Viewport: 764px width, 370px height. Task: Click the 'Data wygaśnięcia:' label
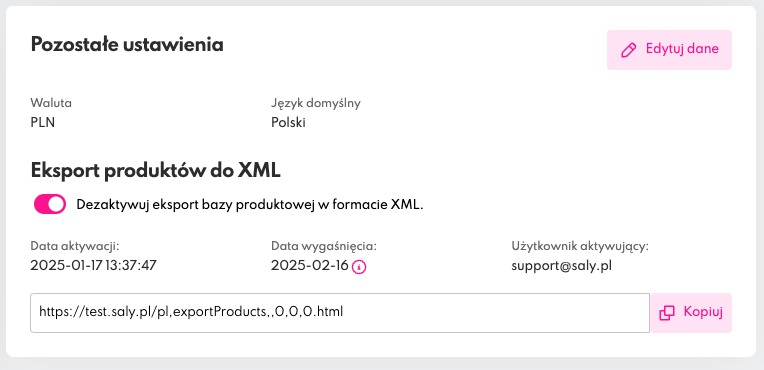[x=324, y=247]
